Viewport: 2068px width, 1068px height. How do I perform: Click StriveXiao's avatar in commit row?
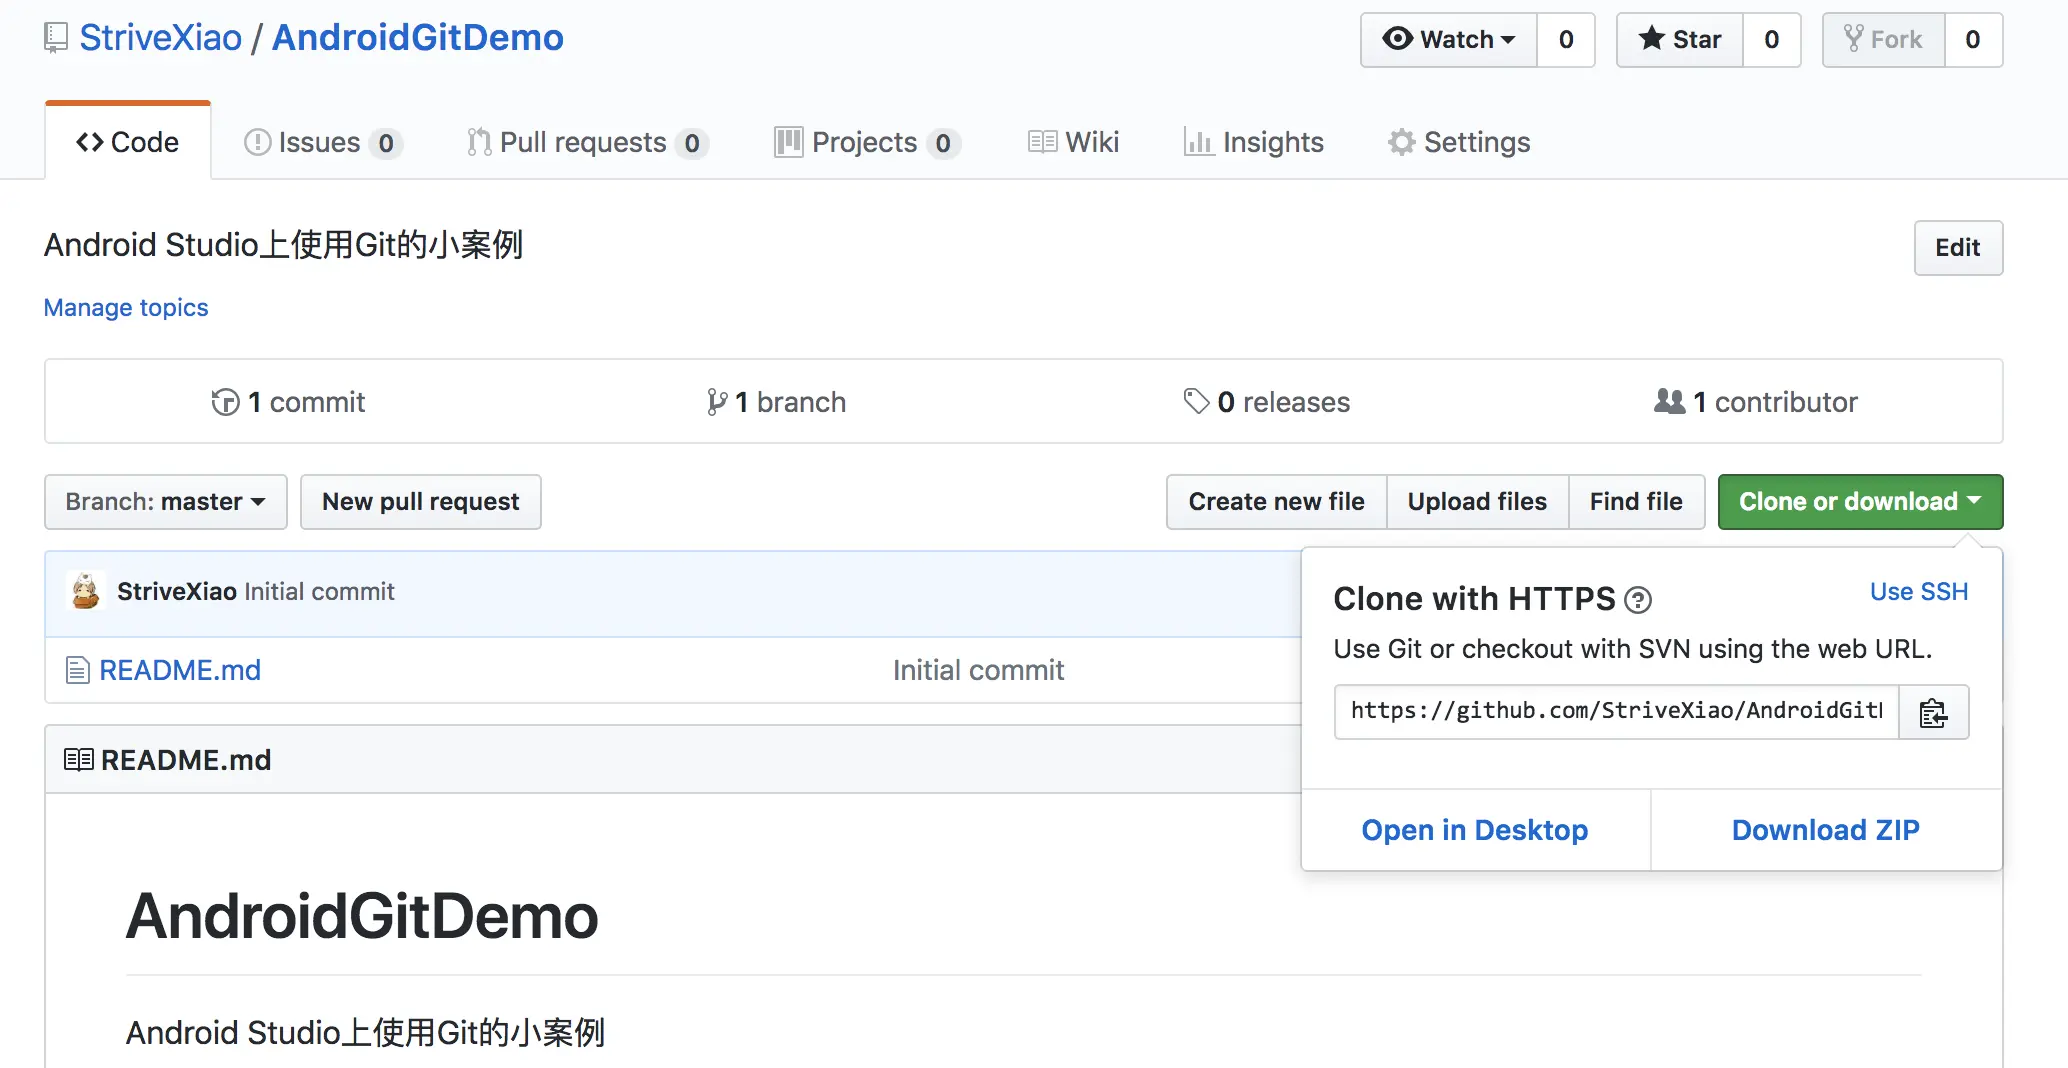pos(86,592)
